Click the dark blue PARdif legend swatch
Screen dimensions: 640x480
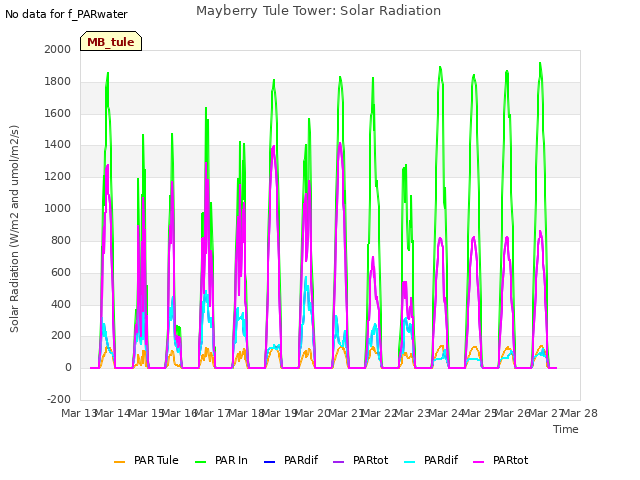click(x=270, y=462)
